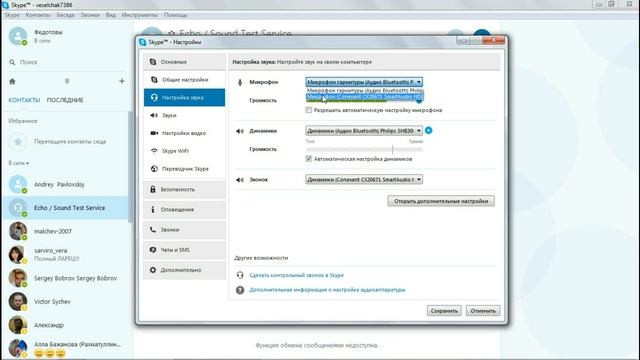Screen dimensions: 640x360
Task: Open the Звуки settings page
Action: coord(184,116)
